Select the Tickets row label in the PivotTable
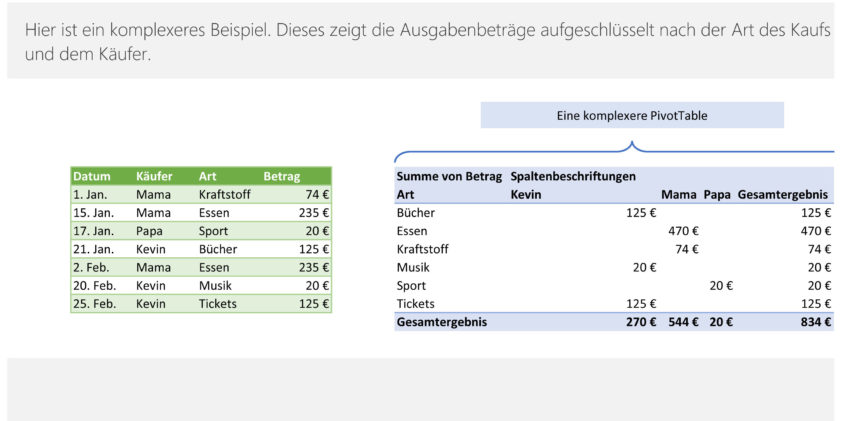 416,303
